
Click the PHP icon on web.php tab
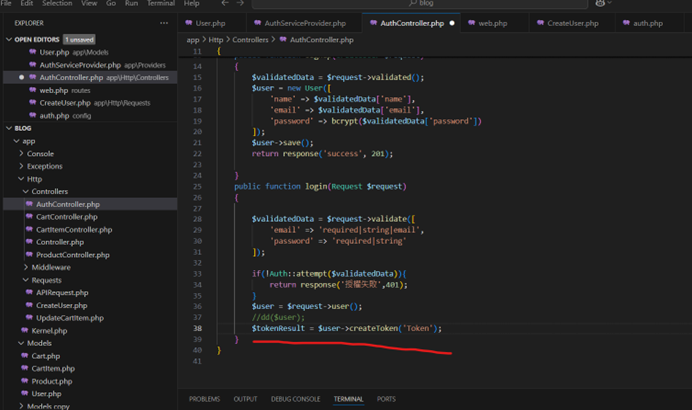coord(472,22)
